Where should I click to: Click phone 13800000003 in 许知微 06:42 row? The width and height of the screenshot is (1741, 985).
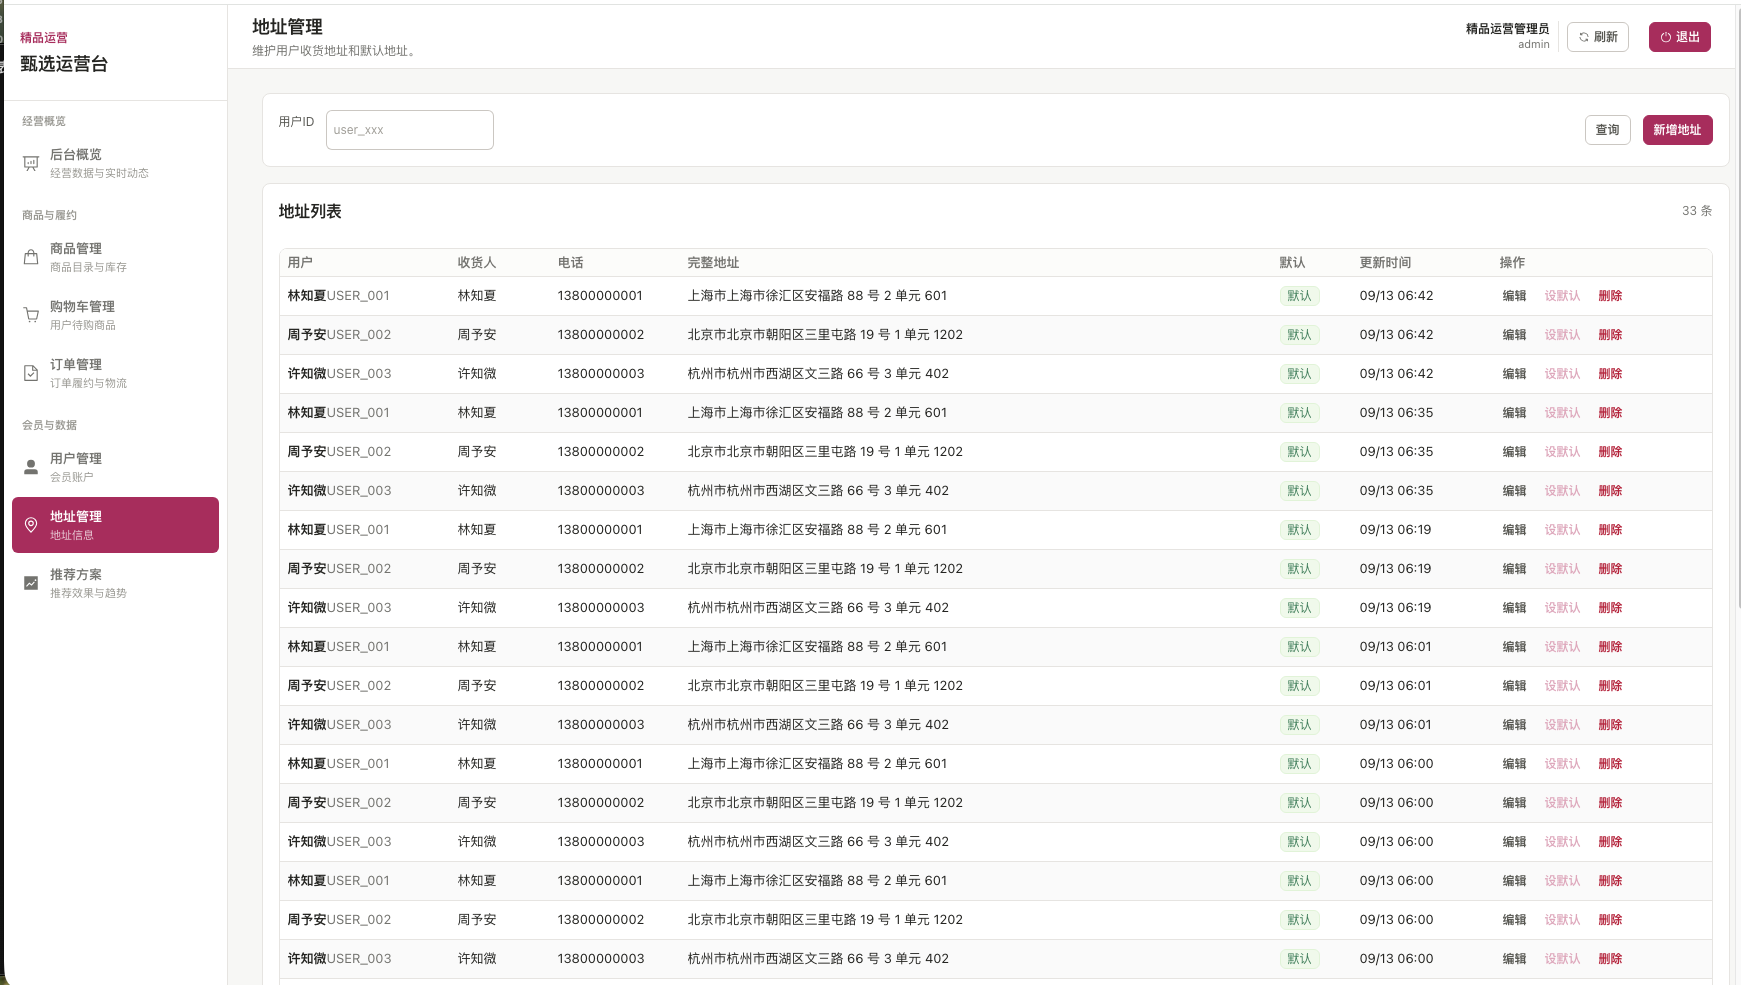(601, 374)
